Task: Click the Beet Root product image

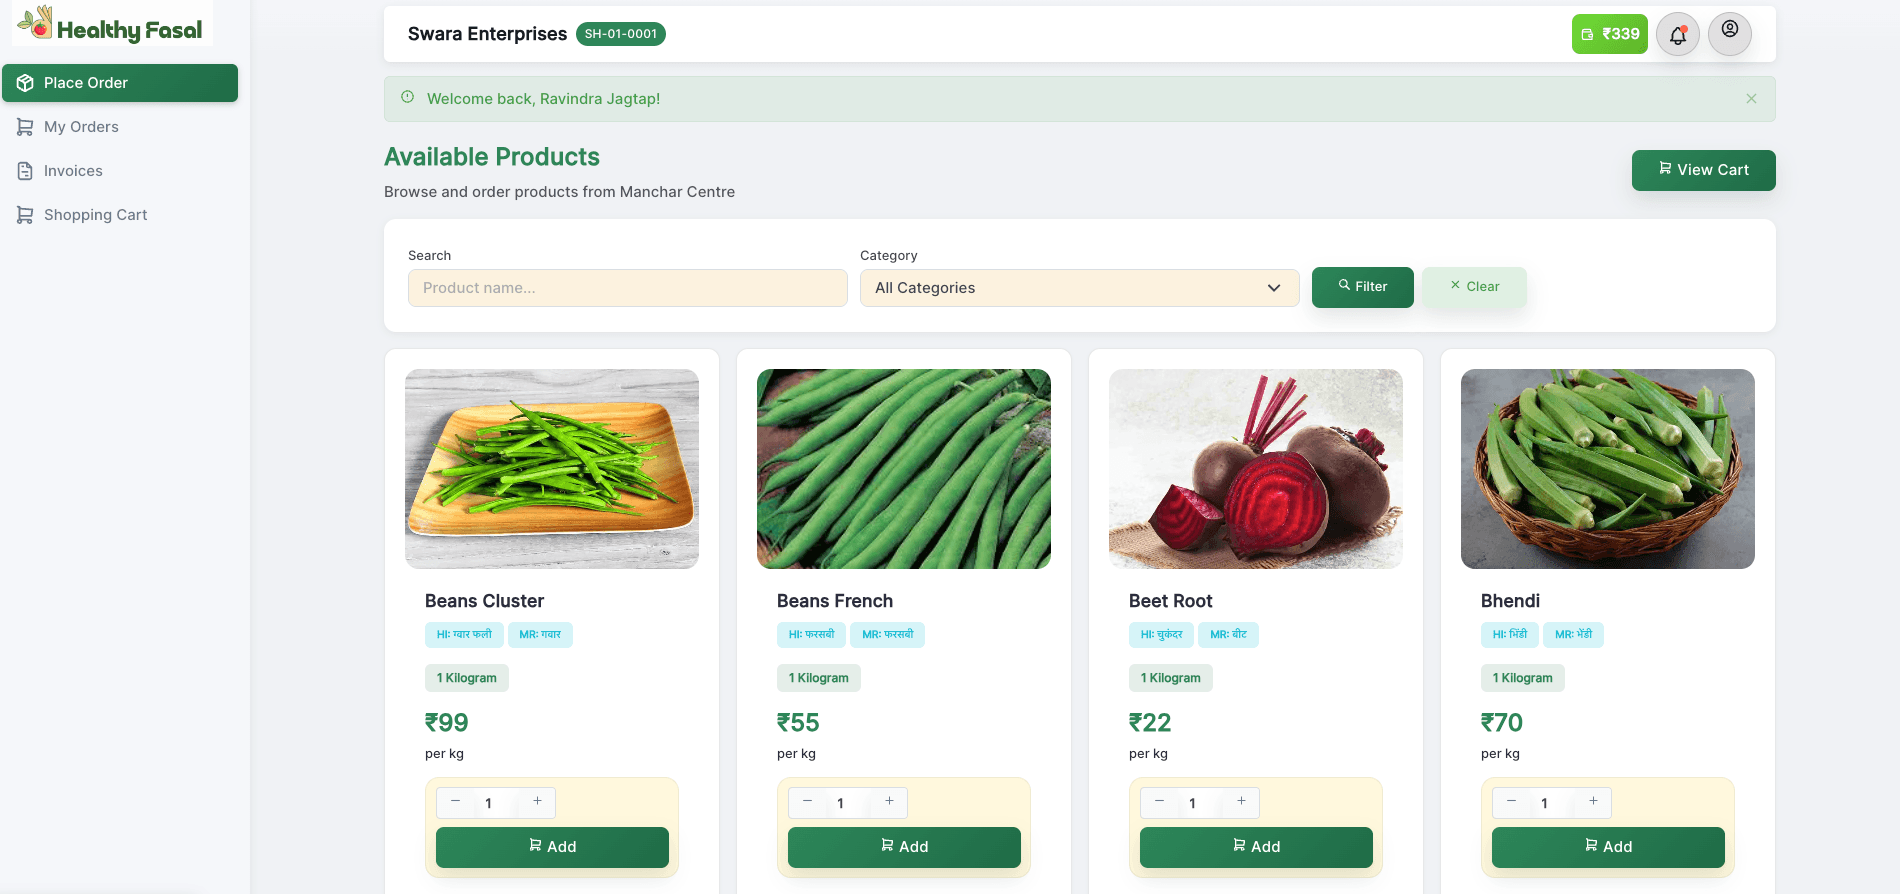Action: (1255, 469)
